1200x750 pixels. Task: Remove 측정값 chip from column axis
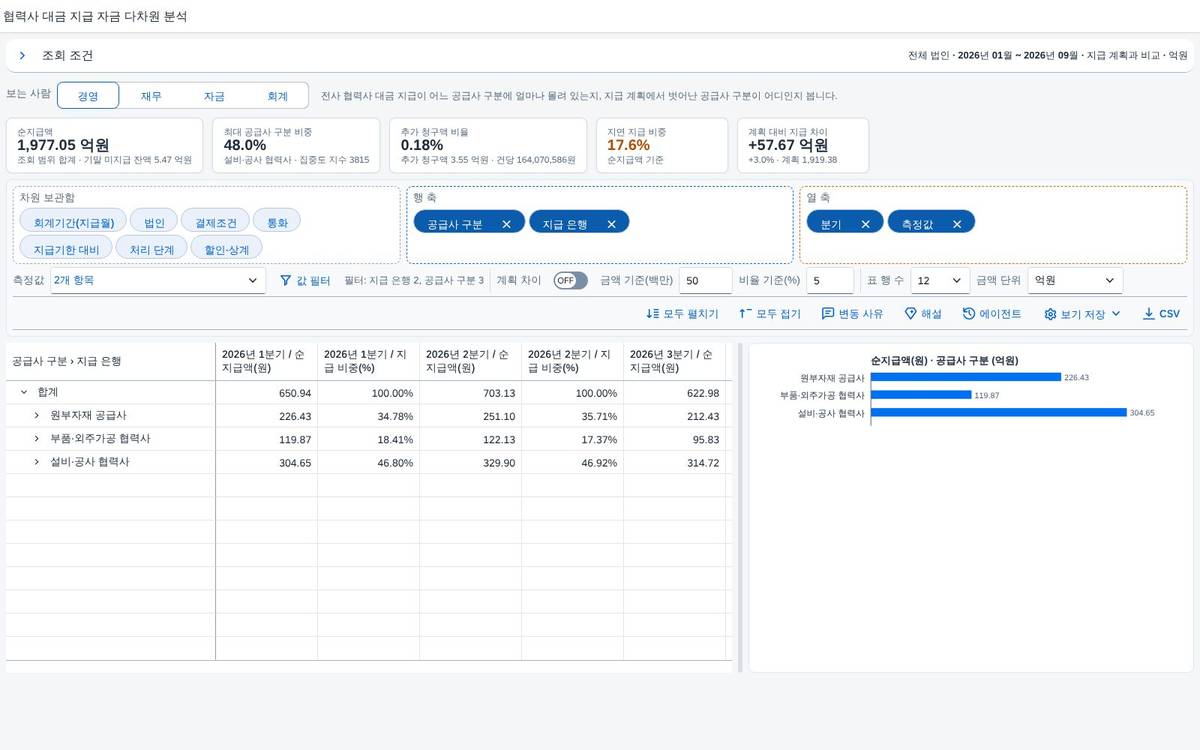coord(956,224)
